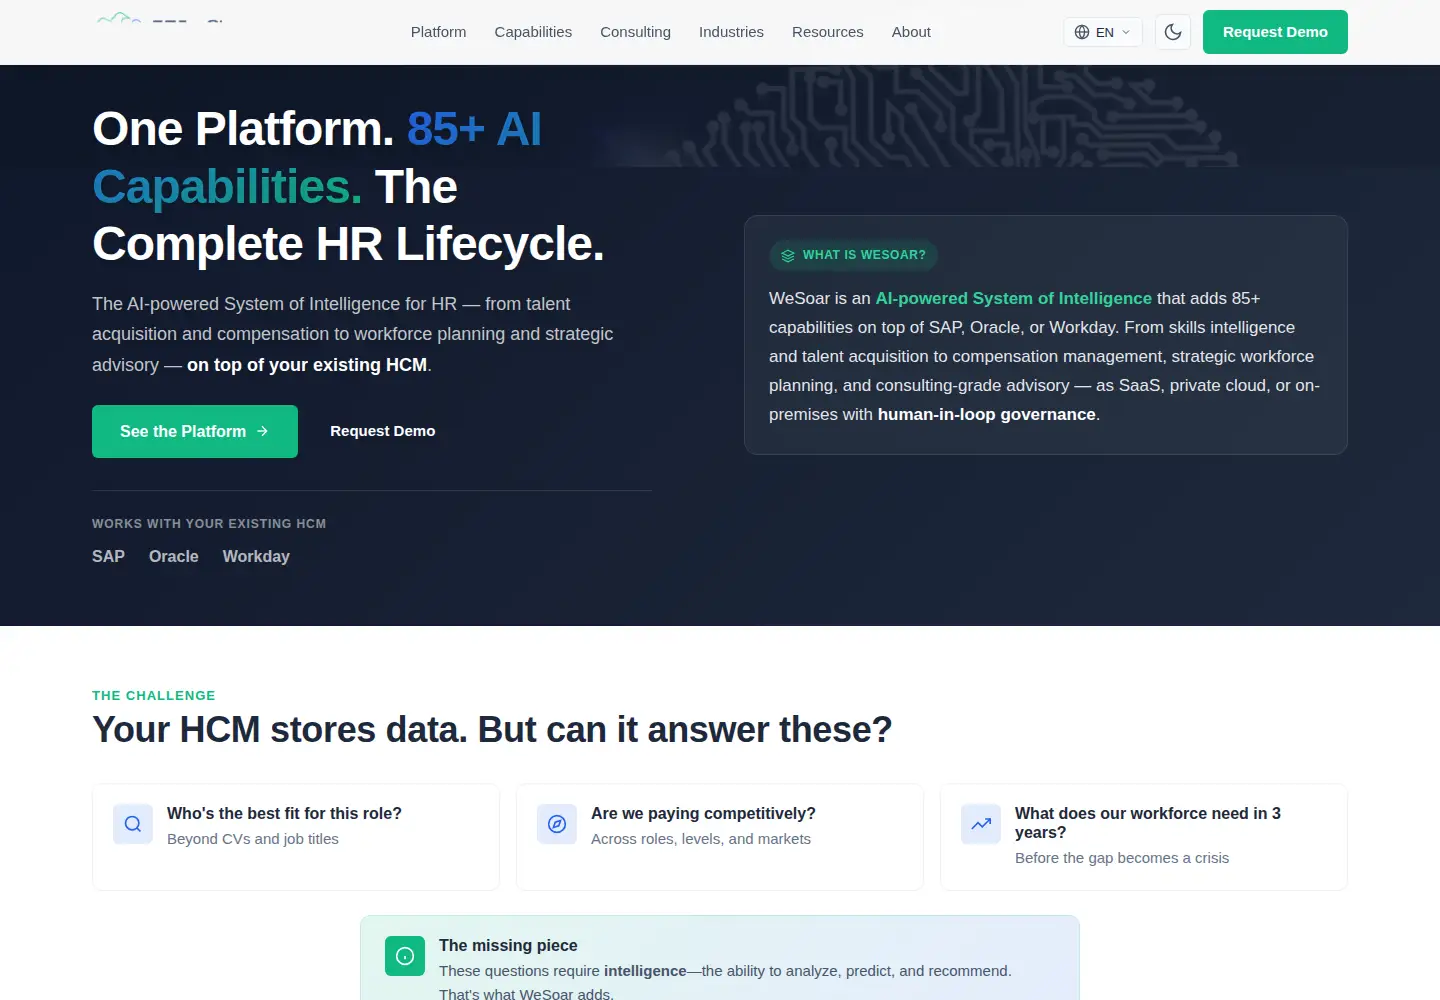1440x1000 pixels.
Task: Click 'The missing piece' heading
Action: 508,945
